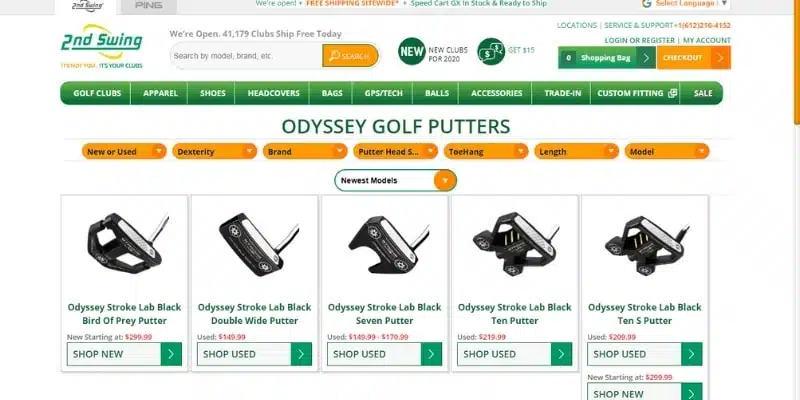Click the search by model input field
Screen dimensions: 800x400
coord(246,56)
